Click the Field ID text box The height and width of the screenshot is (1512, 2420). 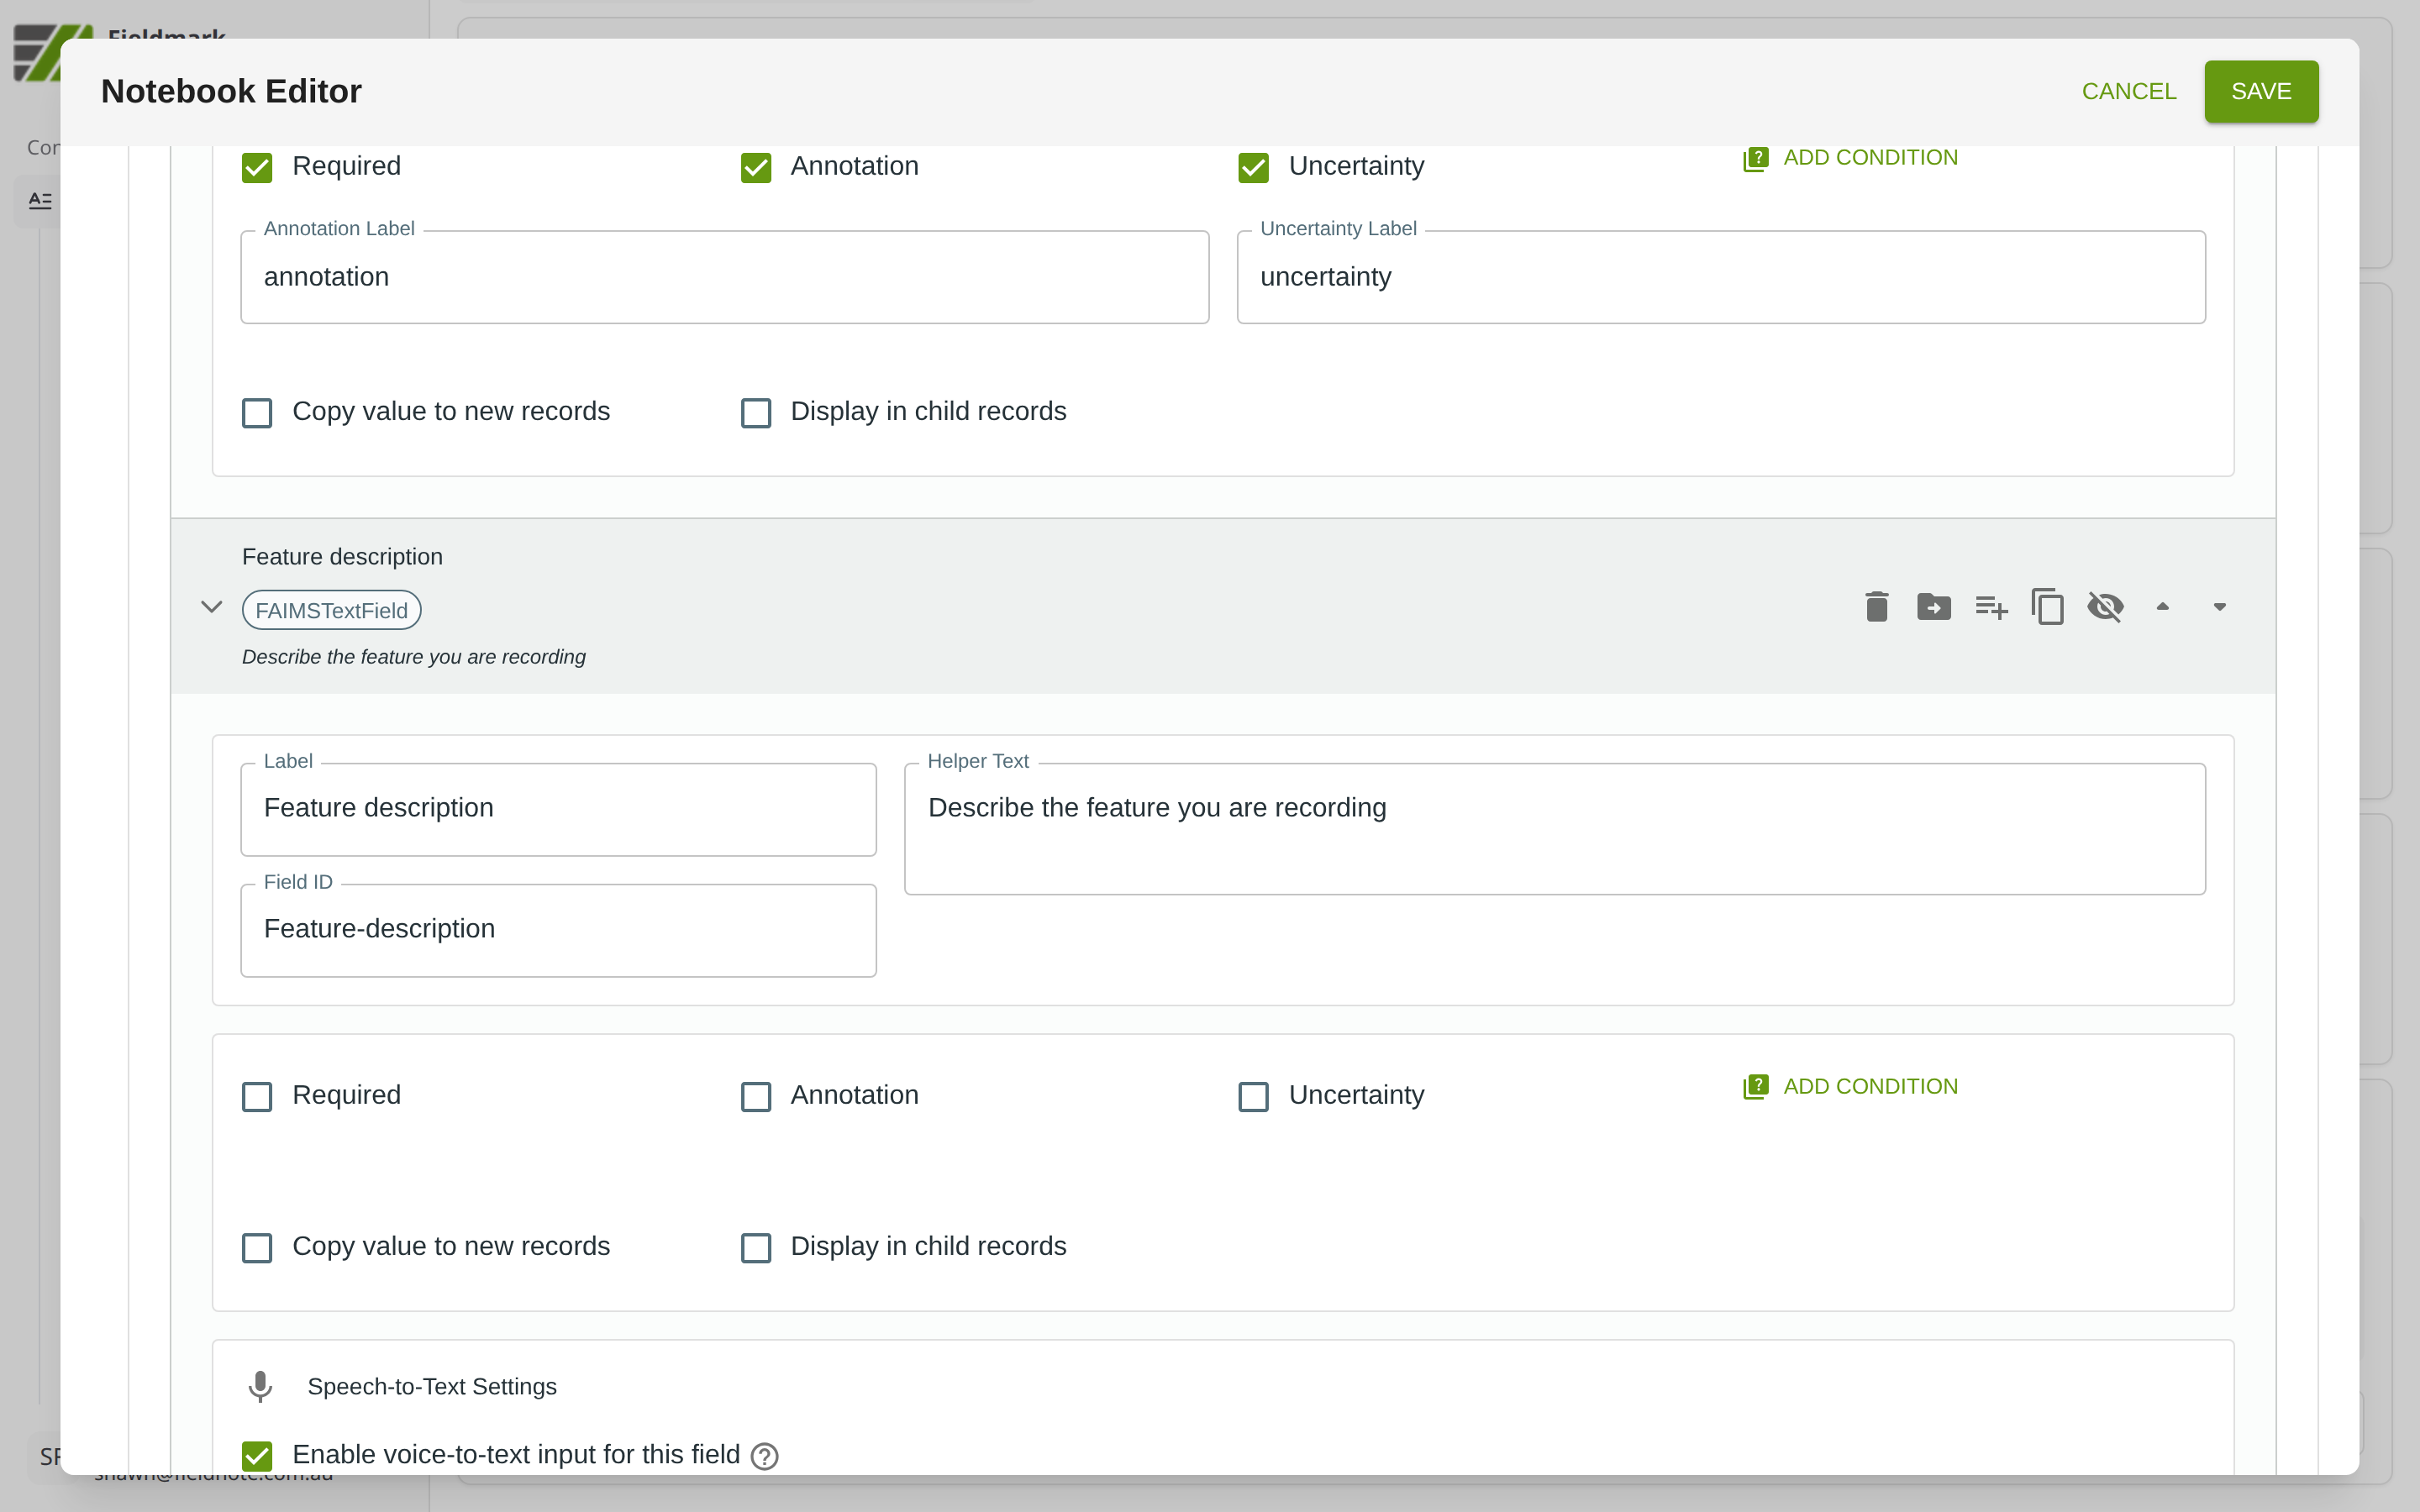click(558, 929)
